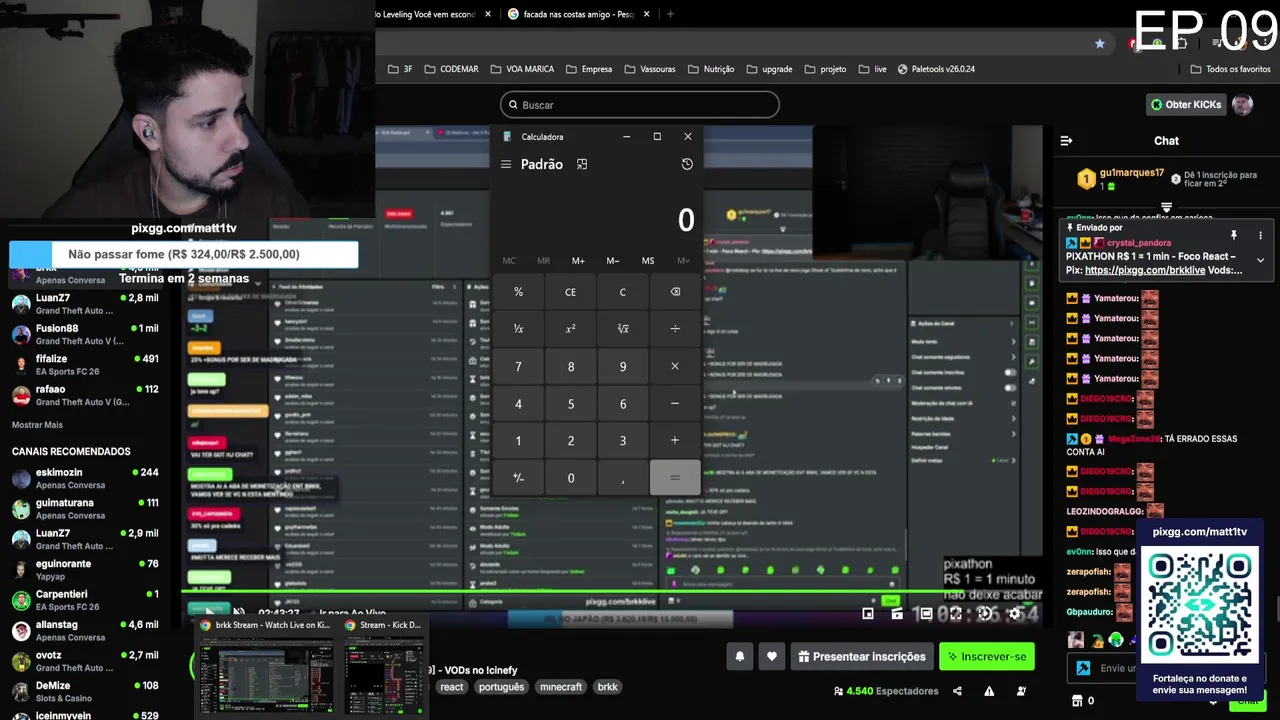1280x720 pixels.
Task: Open the VOA MARICA bookmarks folder
Action: click(x=522, y=69)
